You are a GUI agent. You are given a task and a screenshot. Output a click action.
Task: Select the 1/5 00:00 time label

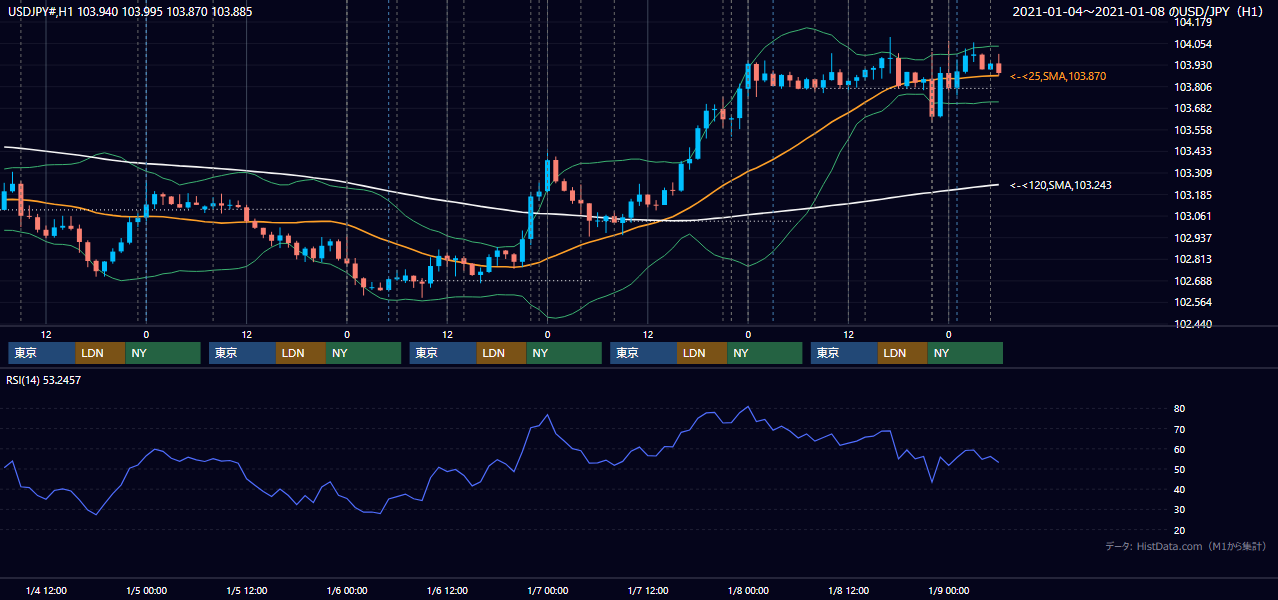[146, 590]
